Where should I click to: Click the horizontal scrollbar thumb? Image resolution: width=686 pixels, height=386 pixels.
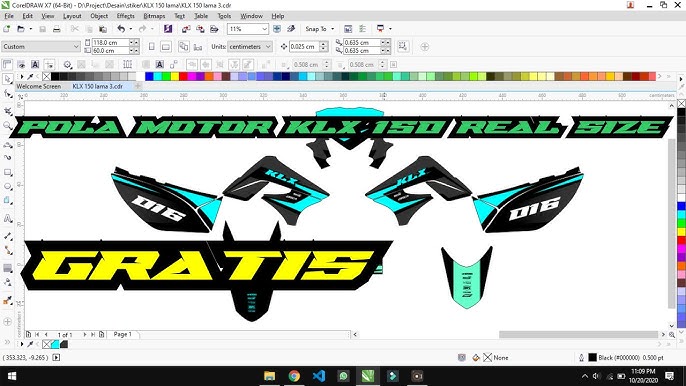578,334
